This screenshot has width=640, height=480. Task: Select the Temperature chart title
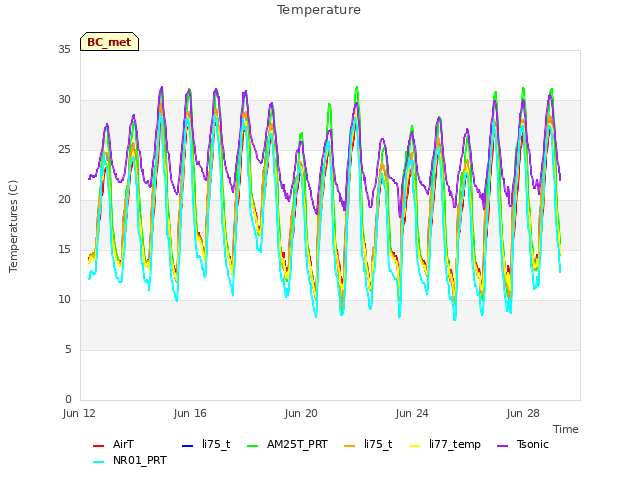(x=319, y=10)
